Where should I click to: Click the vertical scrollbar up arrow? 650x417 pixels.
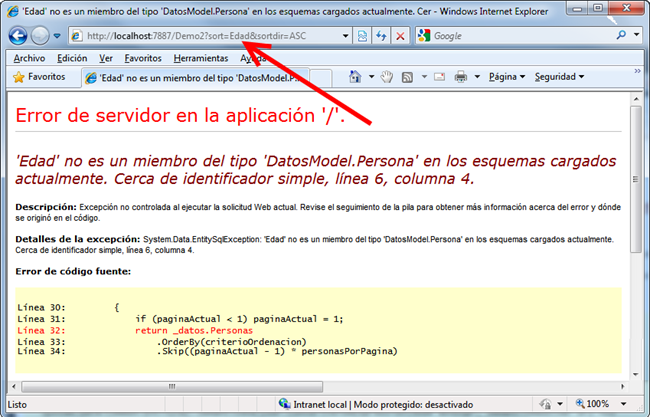point(636,99)
